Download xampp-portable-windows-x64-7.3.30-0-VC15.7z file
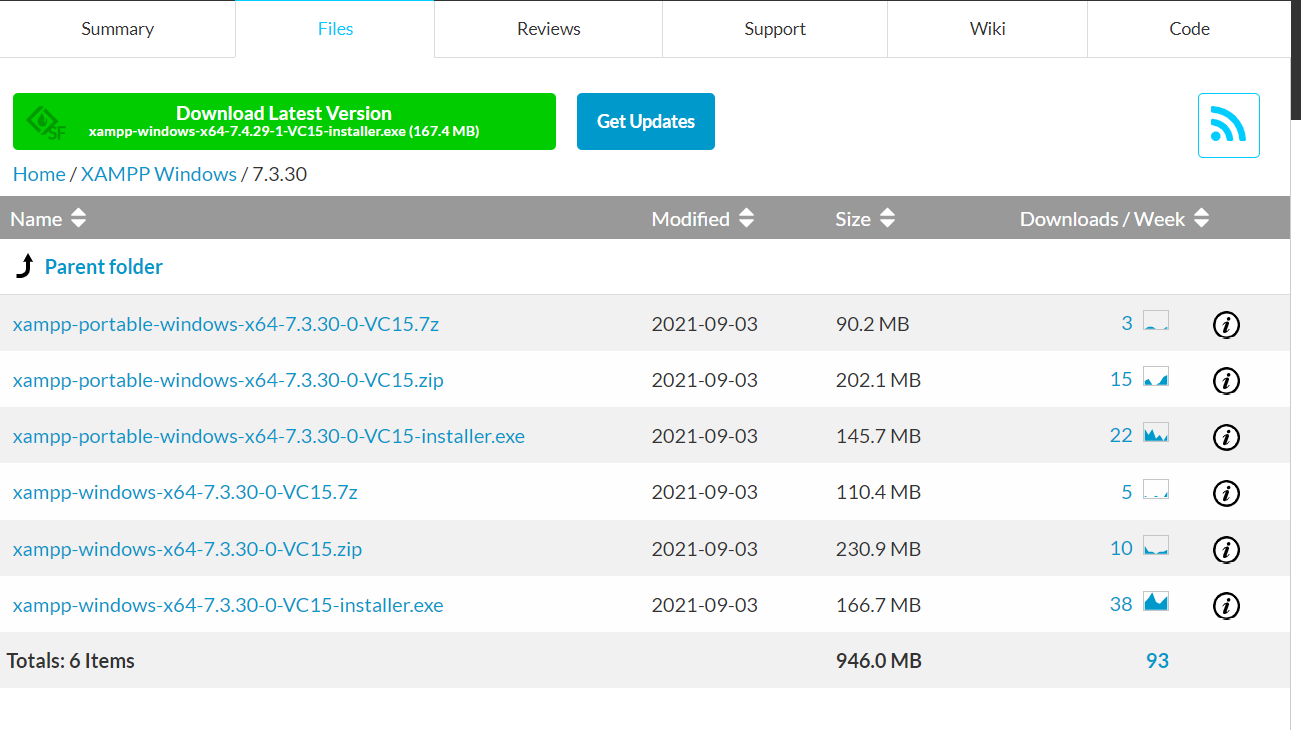This screenshot has width=1301, height=730. coord(226,324)
